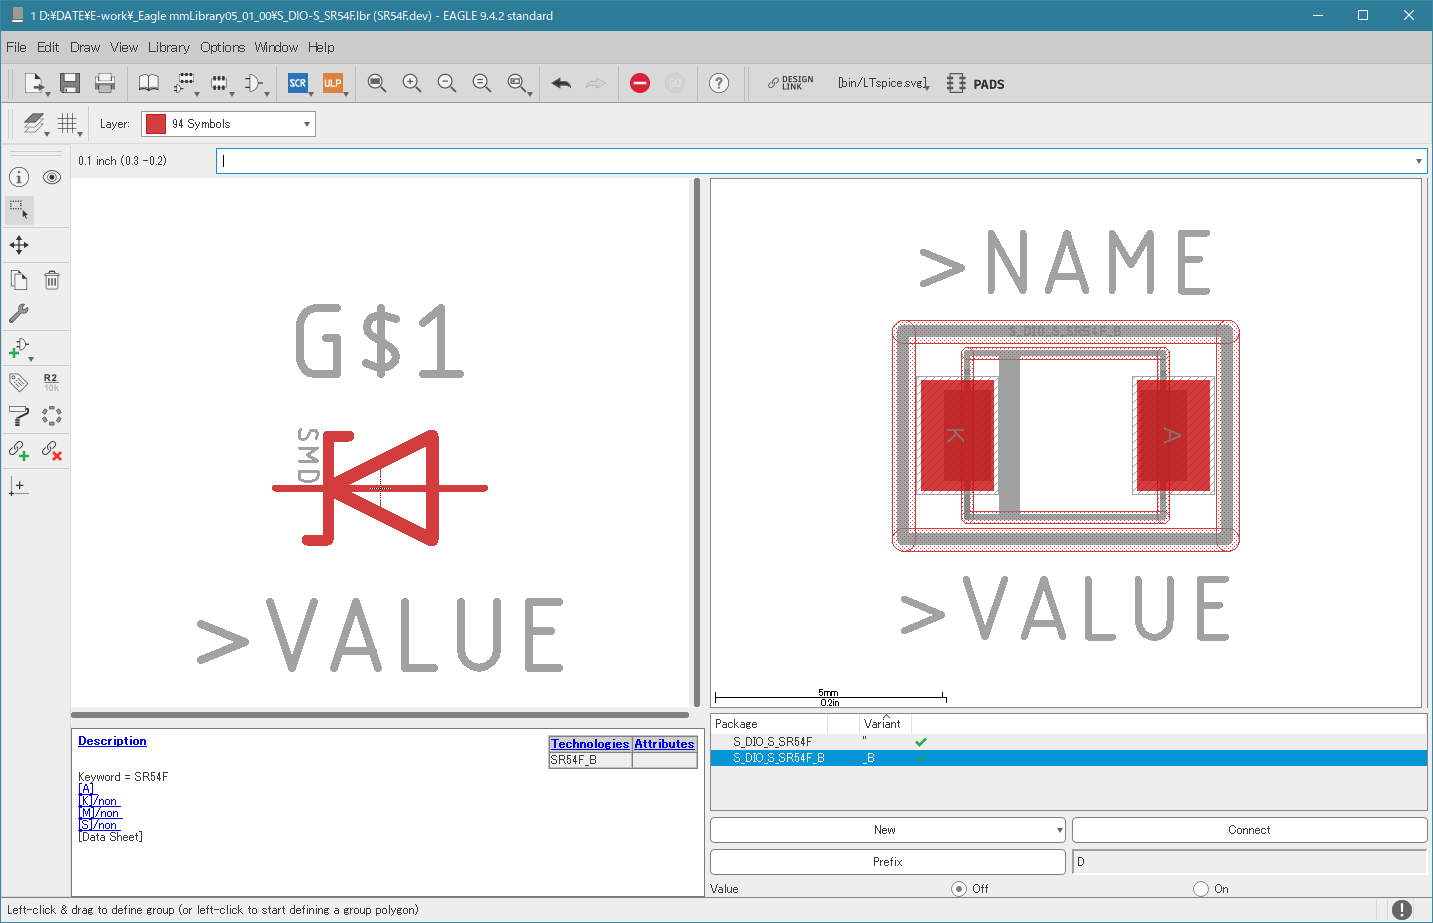Click the Show eye icon tool
Viewport: 1433px width, 923px height.
pos(52,177)
